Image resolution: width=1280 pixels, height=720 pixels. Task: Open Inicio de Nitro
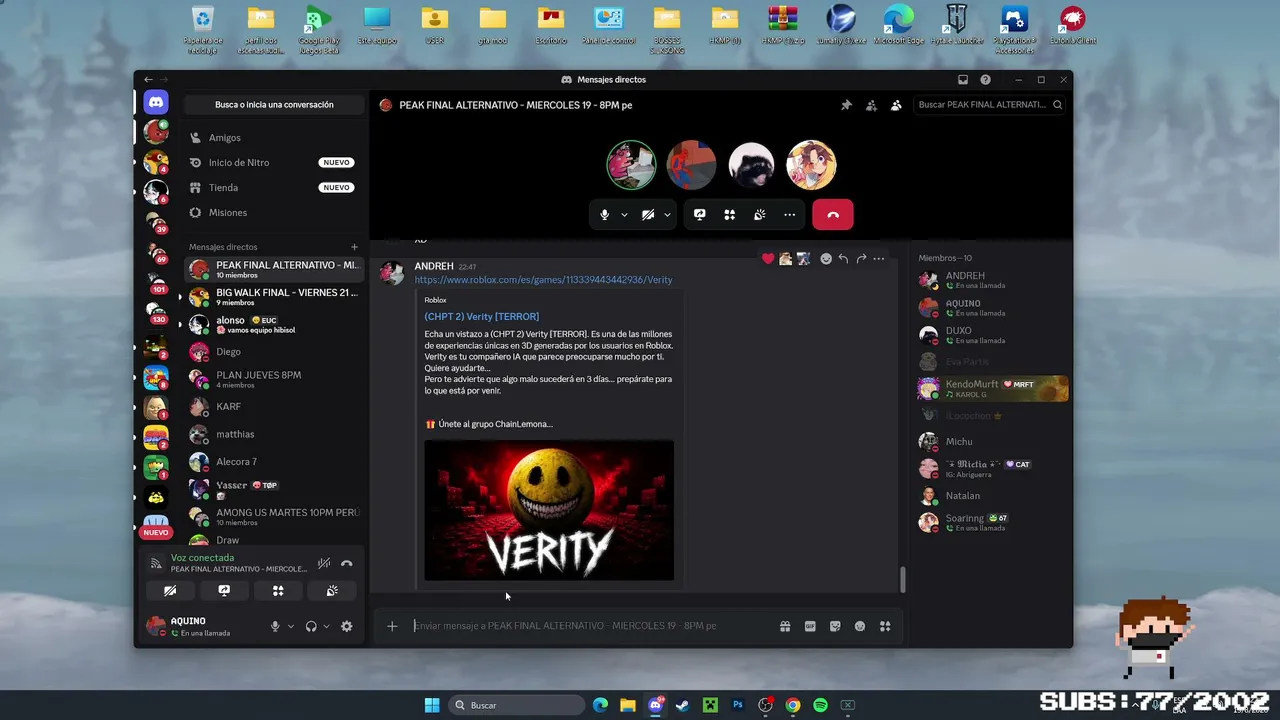(275, 163)
